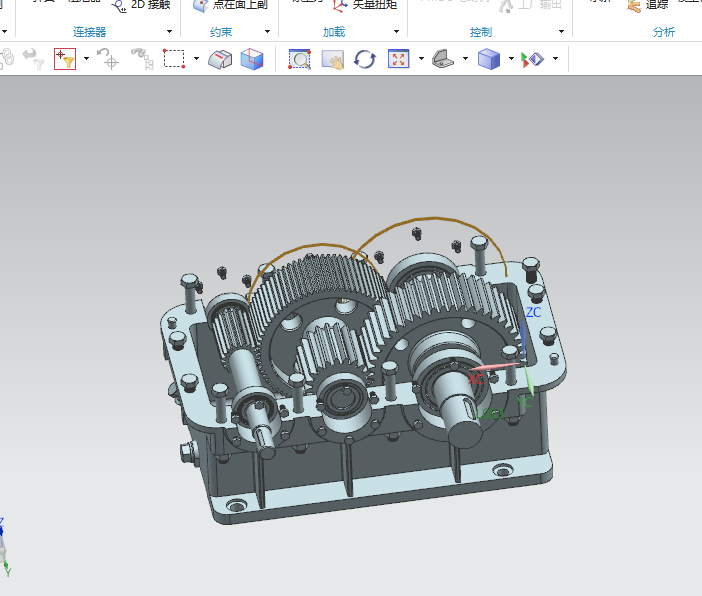This screenshot has width=702, height=596.
Task: Expand the 加载 group options arrow
Action: [x=397, y=32]
